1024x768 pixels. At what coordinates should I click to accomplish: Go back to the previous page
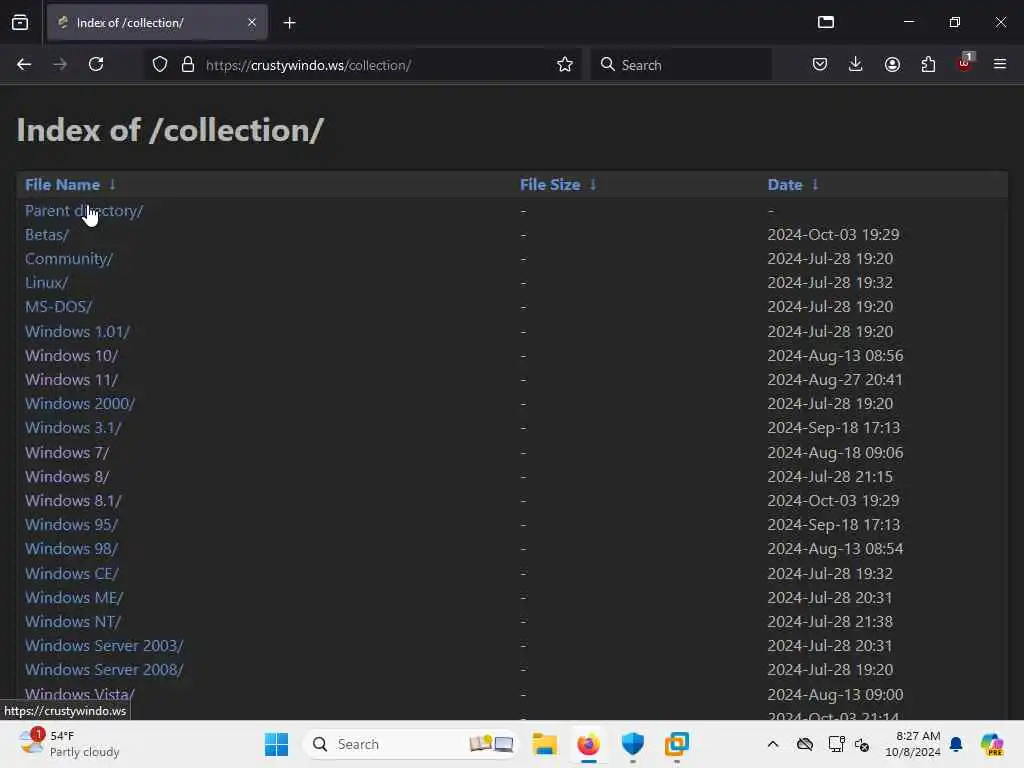(x=24, y=65)
